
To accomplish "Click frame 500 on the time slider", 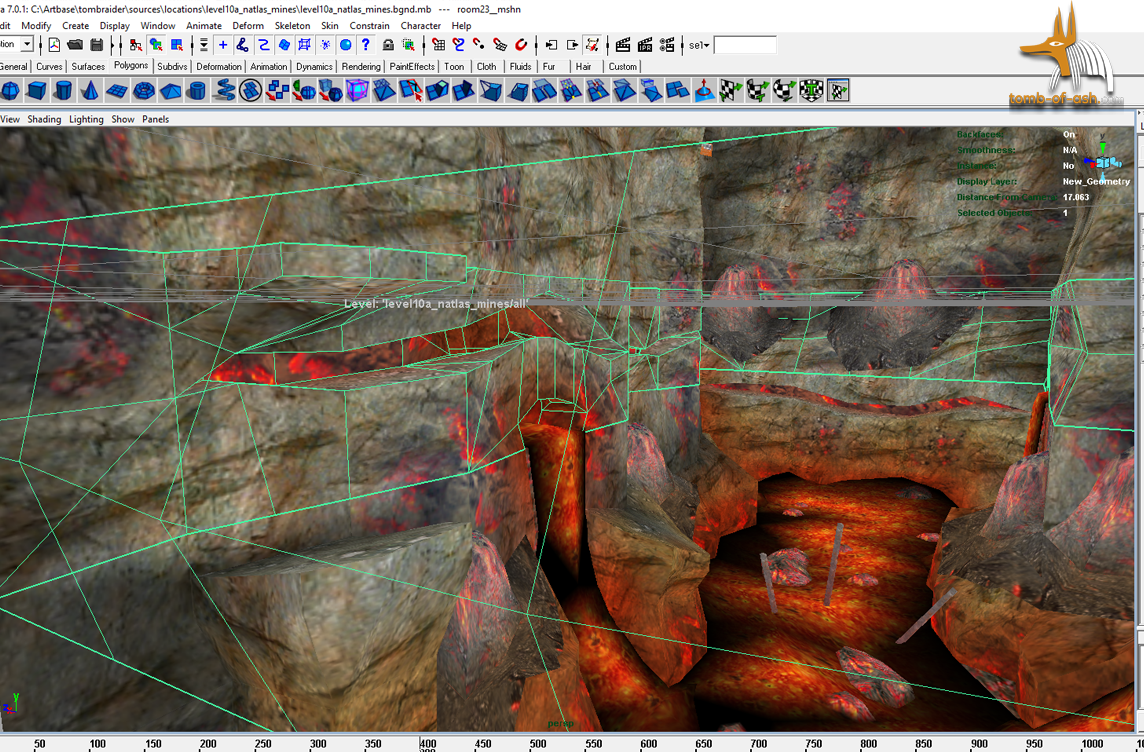I will click(x=538, y=744).
